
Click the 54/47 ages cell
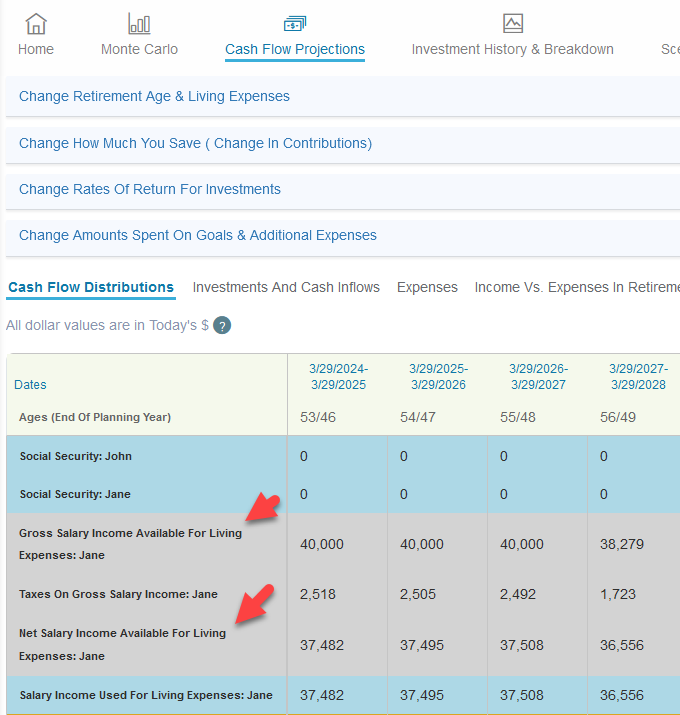pyautogui.click(x=418, y=417)
